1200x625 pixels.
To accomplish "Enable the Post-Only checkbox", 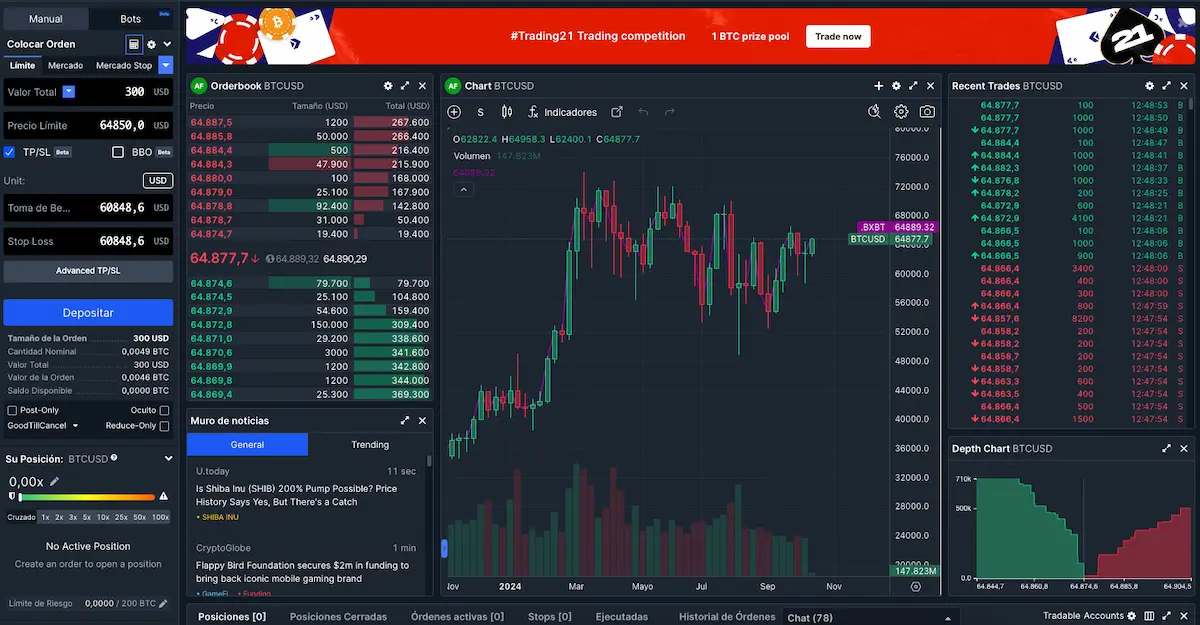I will pos(13,410).
